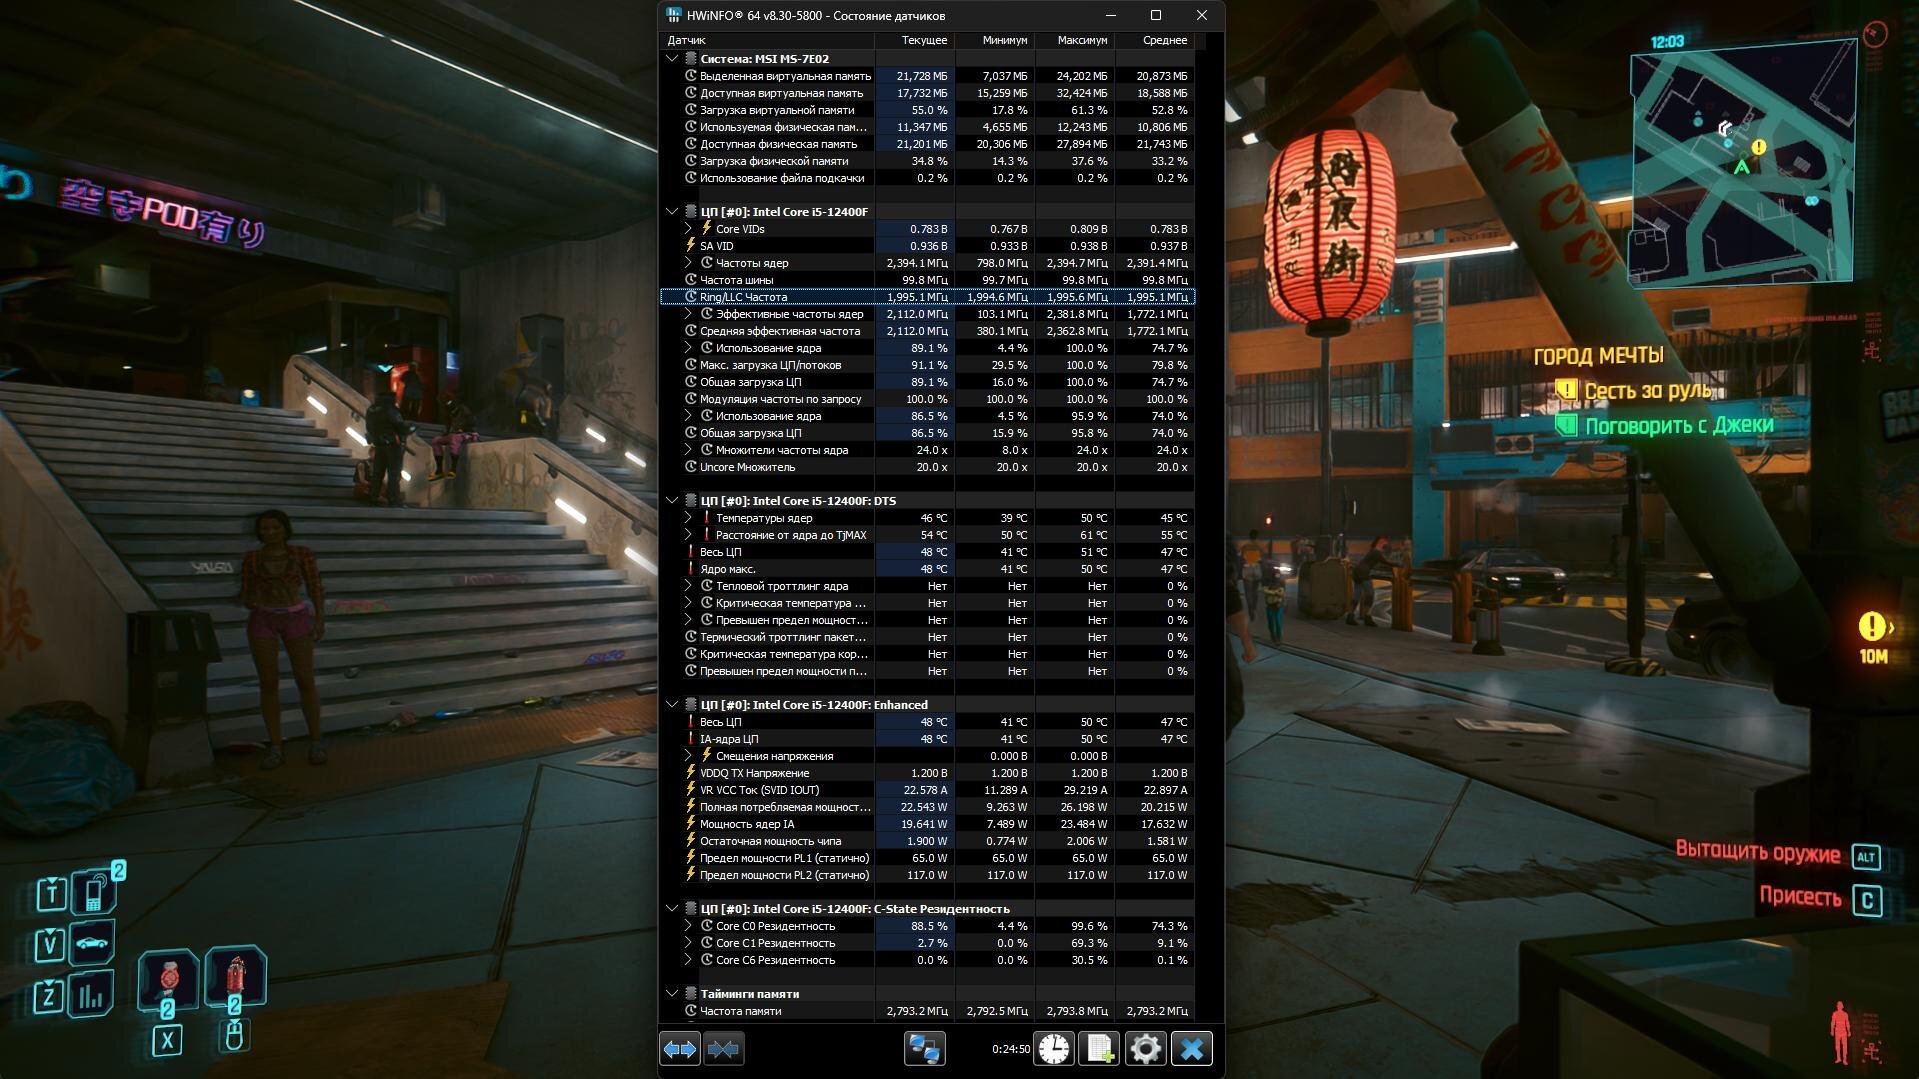1919x1079 pixels.
Task: Start logging with the sheet-plus icon
Action: [x=1099, y=1049]
